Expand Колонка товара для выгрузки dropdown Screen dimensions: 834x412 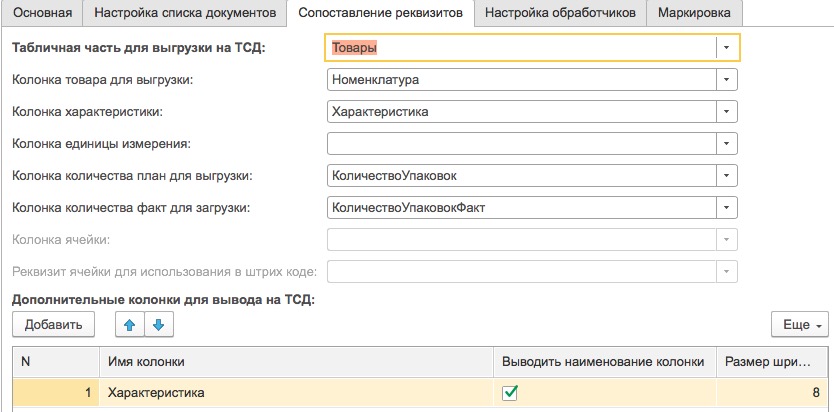point(726,80)
